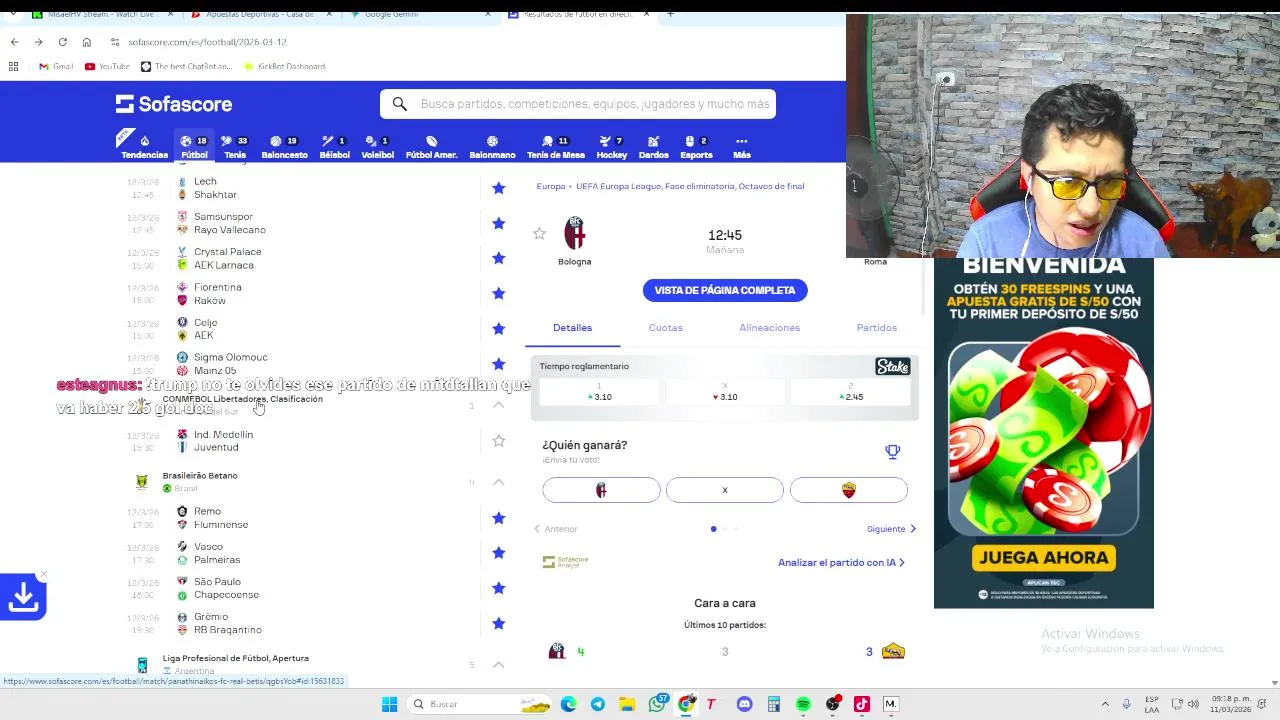This screenshot has width=1280, height=720.
Task: Toggle favorite star for Vasco vs Palmeiras
Action: click(x=498, y=552)
